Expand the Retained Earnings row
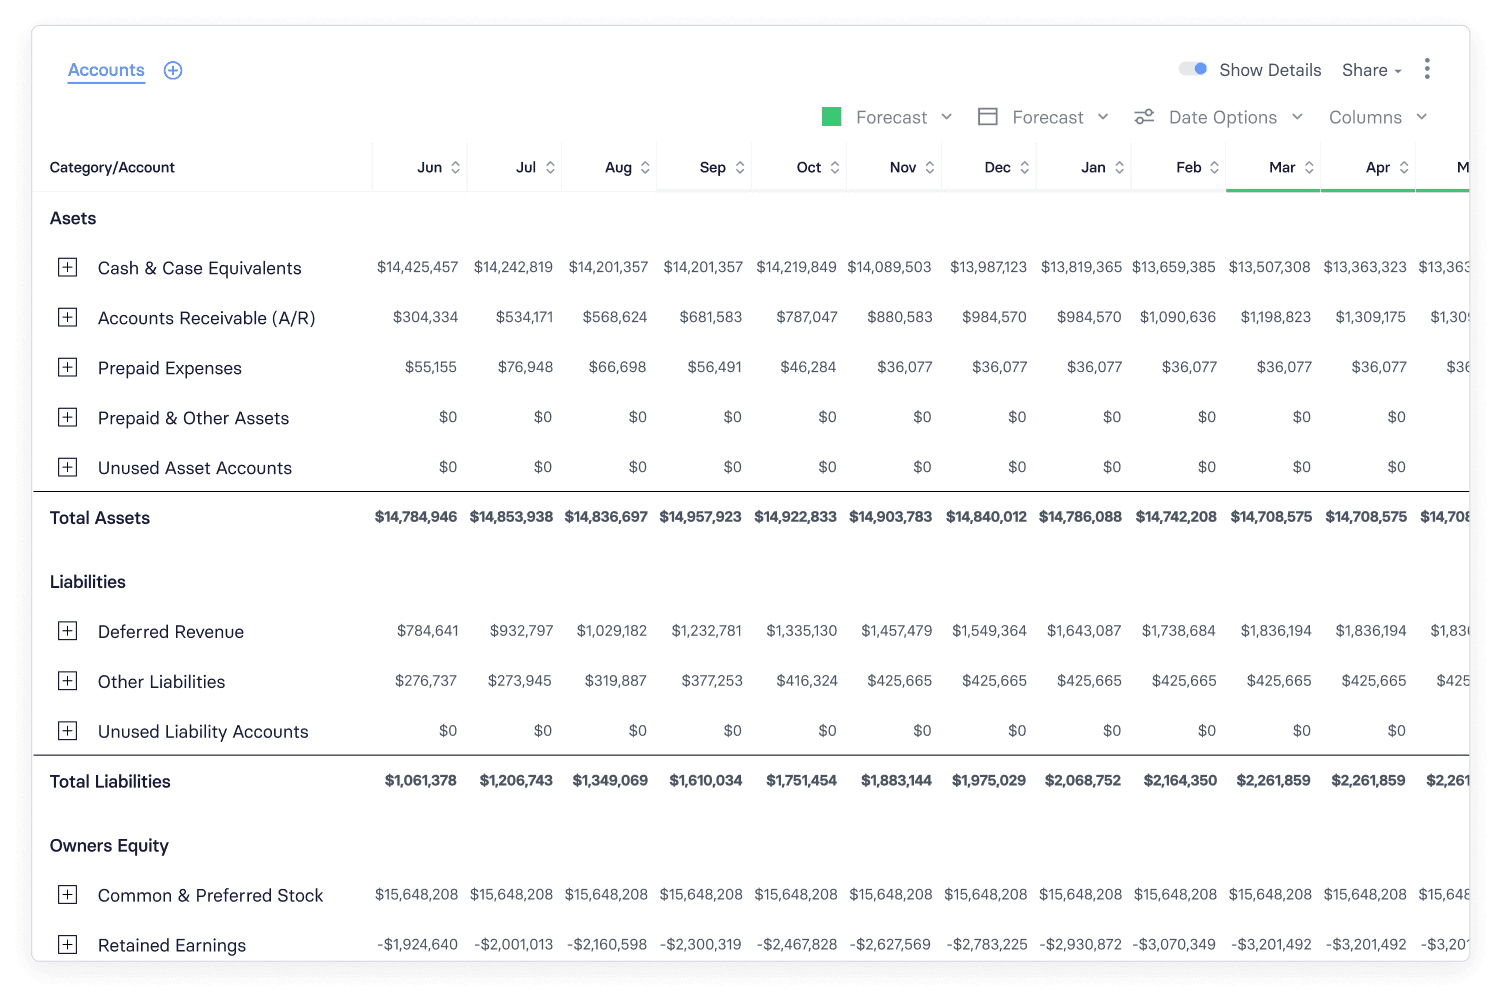 (67, 945)
